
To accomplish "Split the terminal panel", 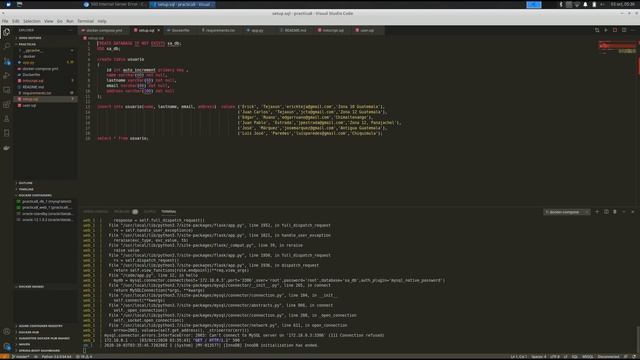I will pyautogui.click(x=606, y=212).
